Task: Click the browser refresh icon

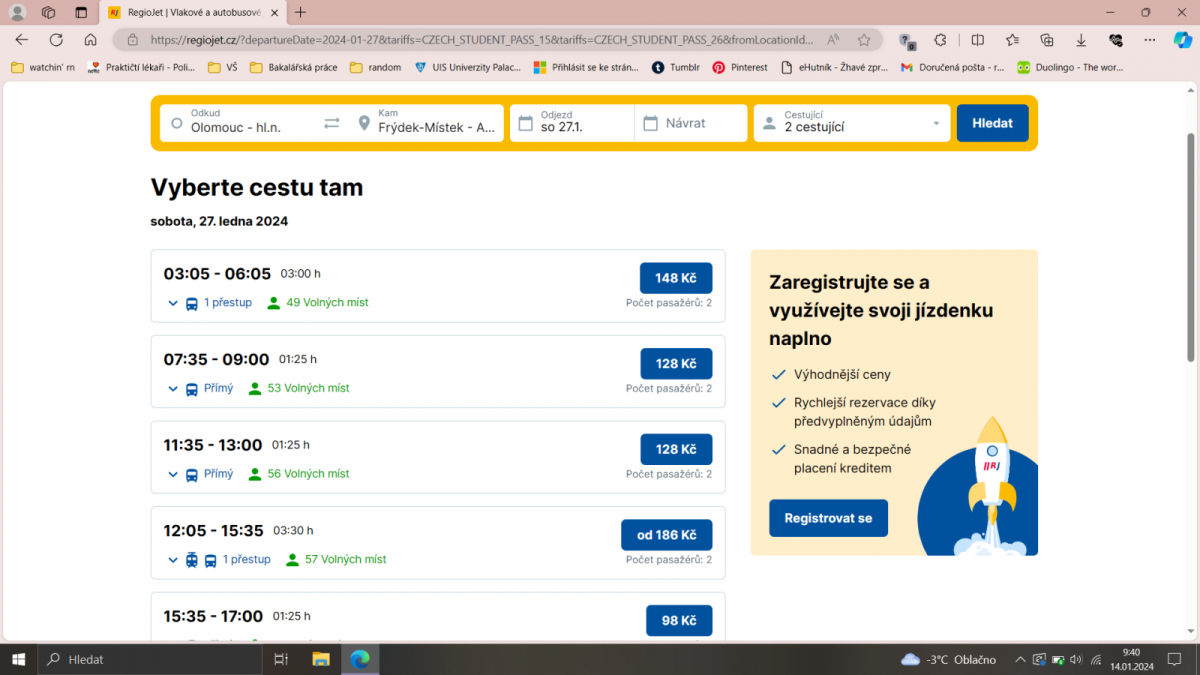Action: pyautogui.click(x=56, y=40)
